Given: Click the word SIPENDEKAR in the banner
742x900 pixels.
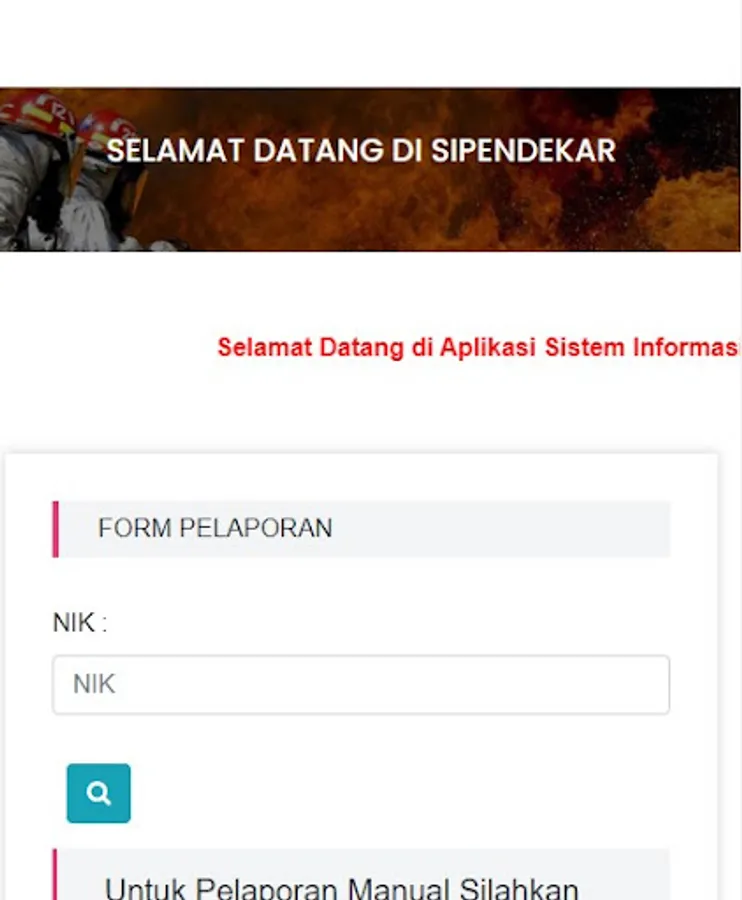Looking at the screenshot, I should coord(523,151).
